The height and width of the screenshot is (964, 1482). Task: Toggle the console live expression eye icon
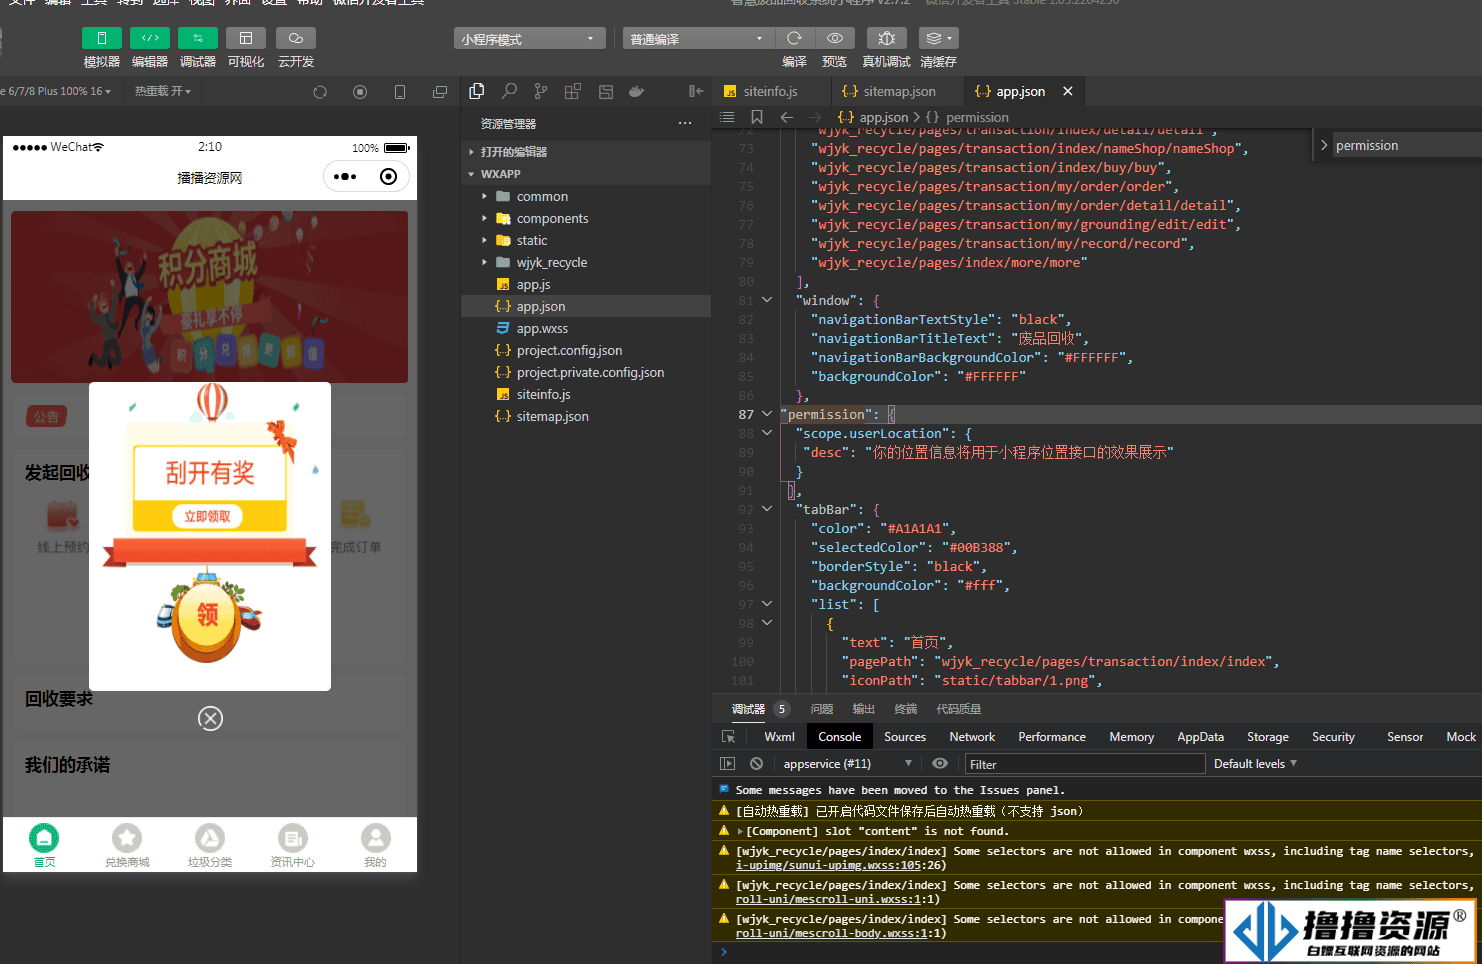click(940, 764)
